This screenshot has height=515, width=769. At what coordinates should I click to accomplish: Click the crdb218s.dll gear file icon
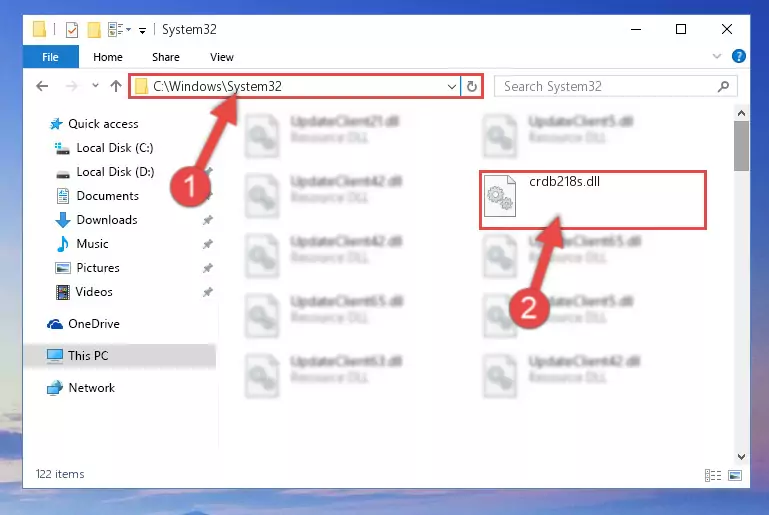[500, 196]
